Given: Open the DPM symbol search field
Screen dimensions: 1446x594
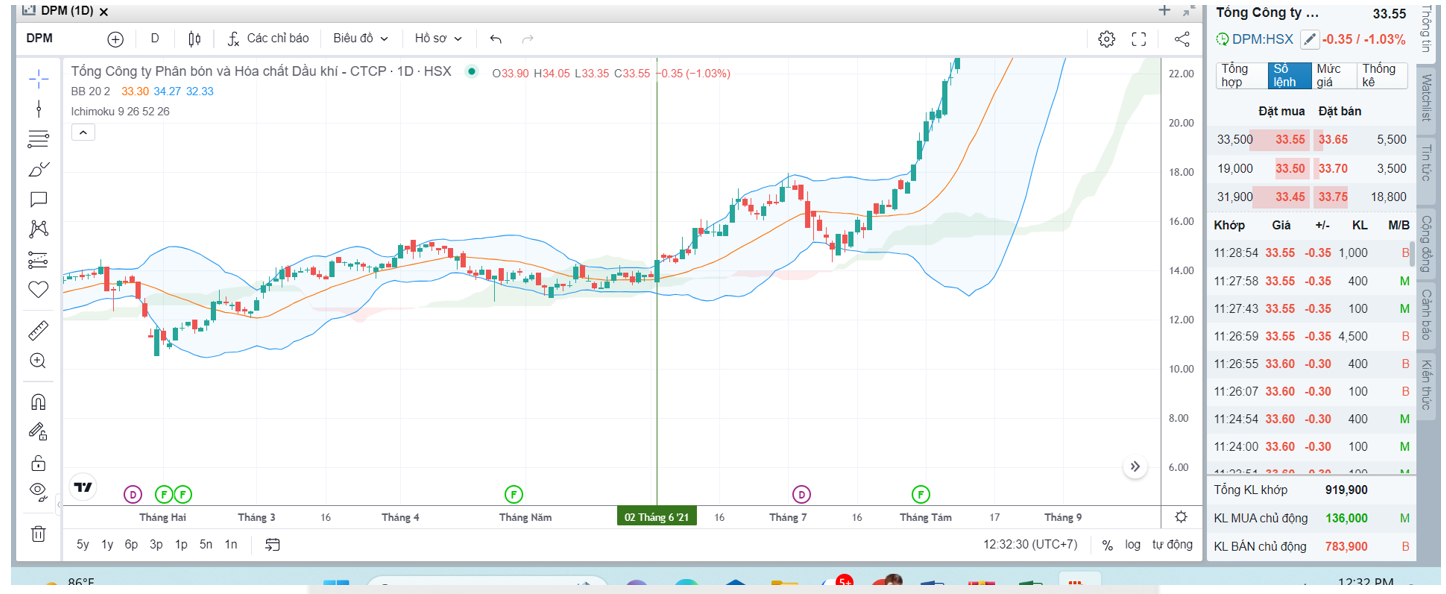Looking at the screenshot, I should point(40,39).
